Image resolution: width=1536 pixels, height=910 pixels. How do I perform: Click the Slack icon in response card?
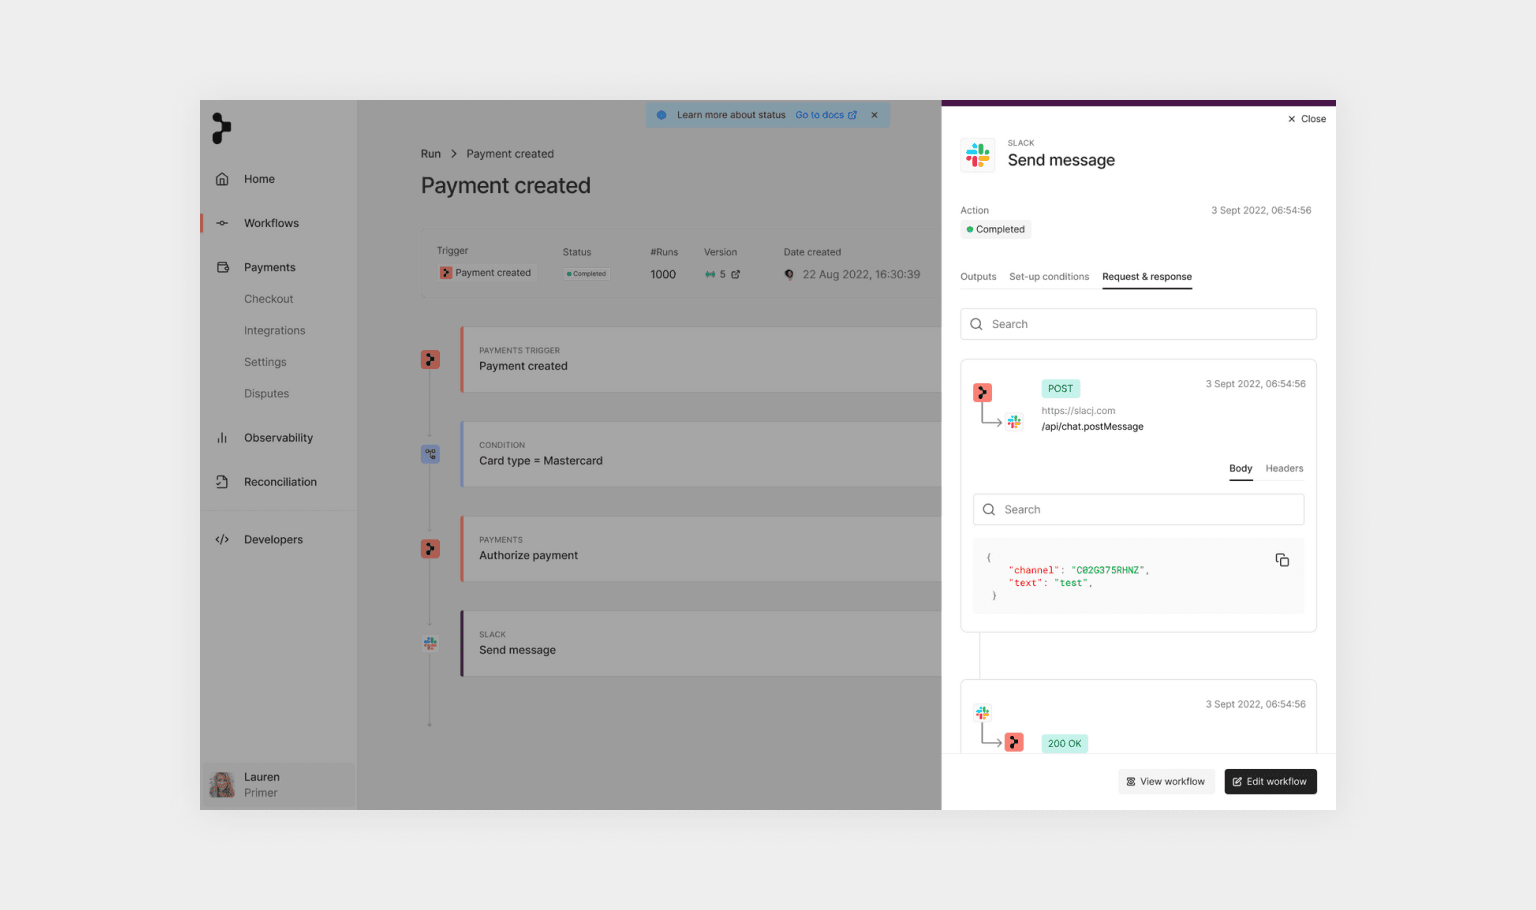tap(983, 713)
